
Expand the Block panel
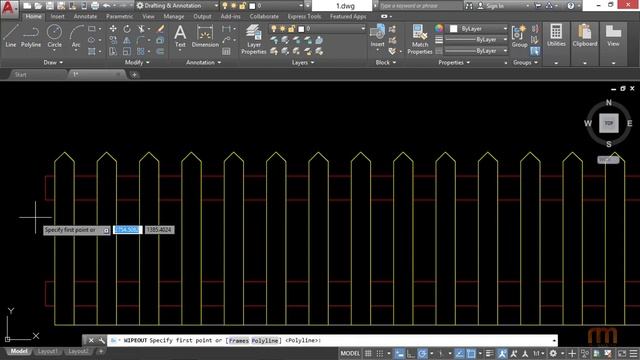click(x=386, y=62)
